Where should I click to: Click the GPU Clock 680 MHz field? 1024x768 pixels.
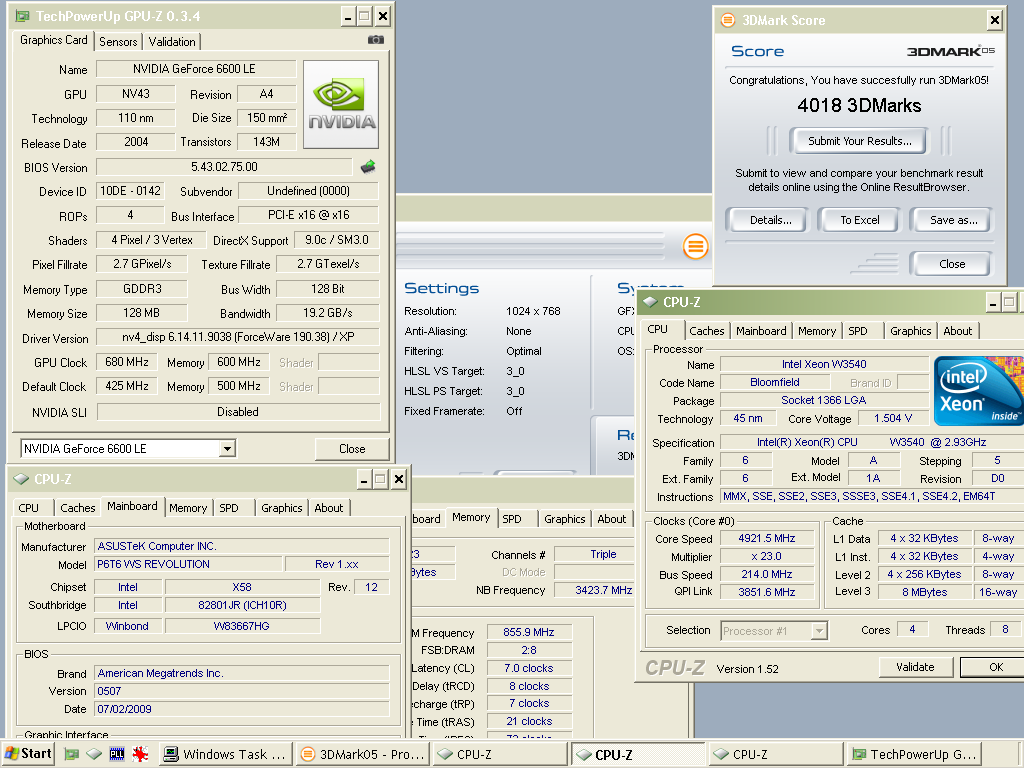[126, 362]
